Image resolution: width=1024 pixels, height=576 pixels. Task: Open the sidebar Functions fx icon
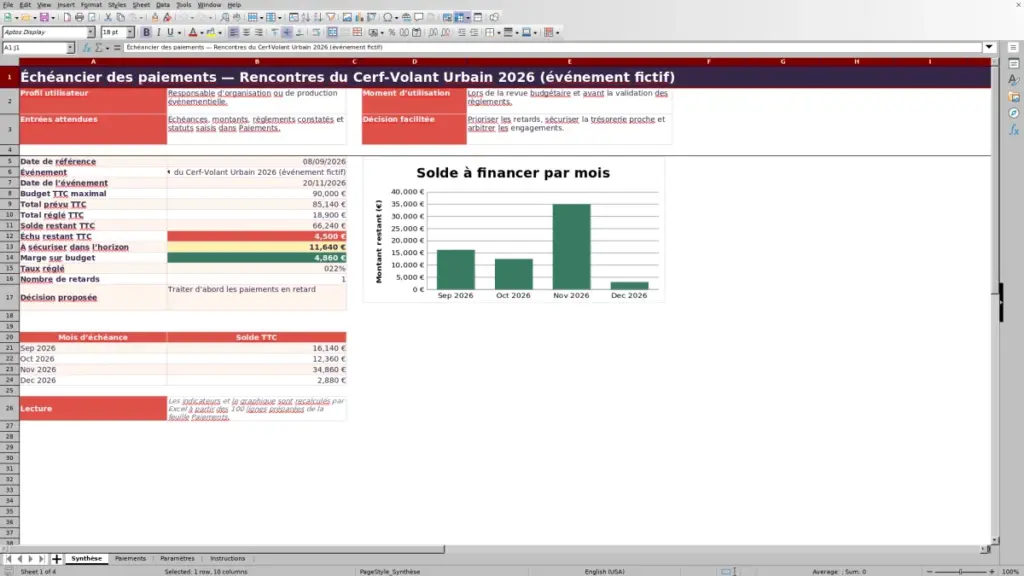tap(1014, 131)
